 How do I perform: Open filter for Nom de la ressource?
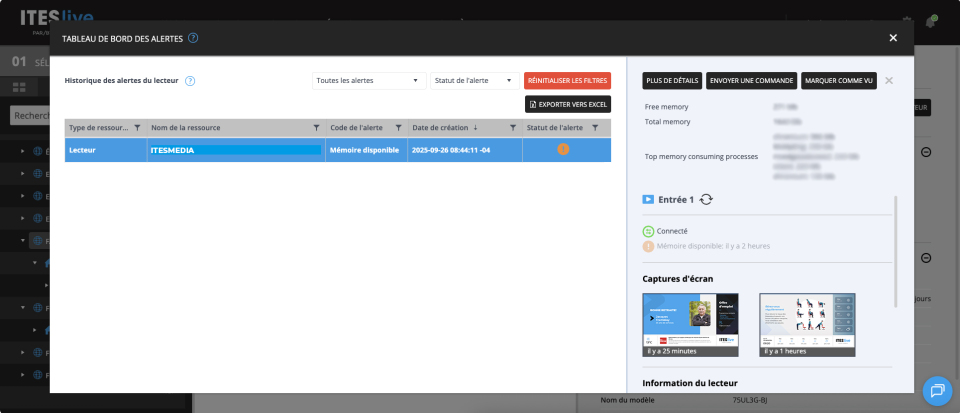(x=316, y=128)
